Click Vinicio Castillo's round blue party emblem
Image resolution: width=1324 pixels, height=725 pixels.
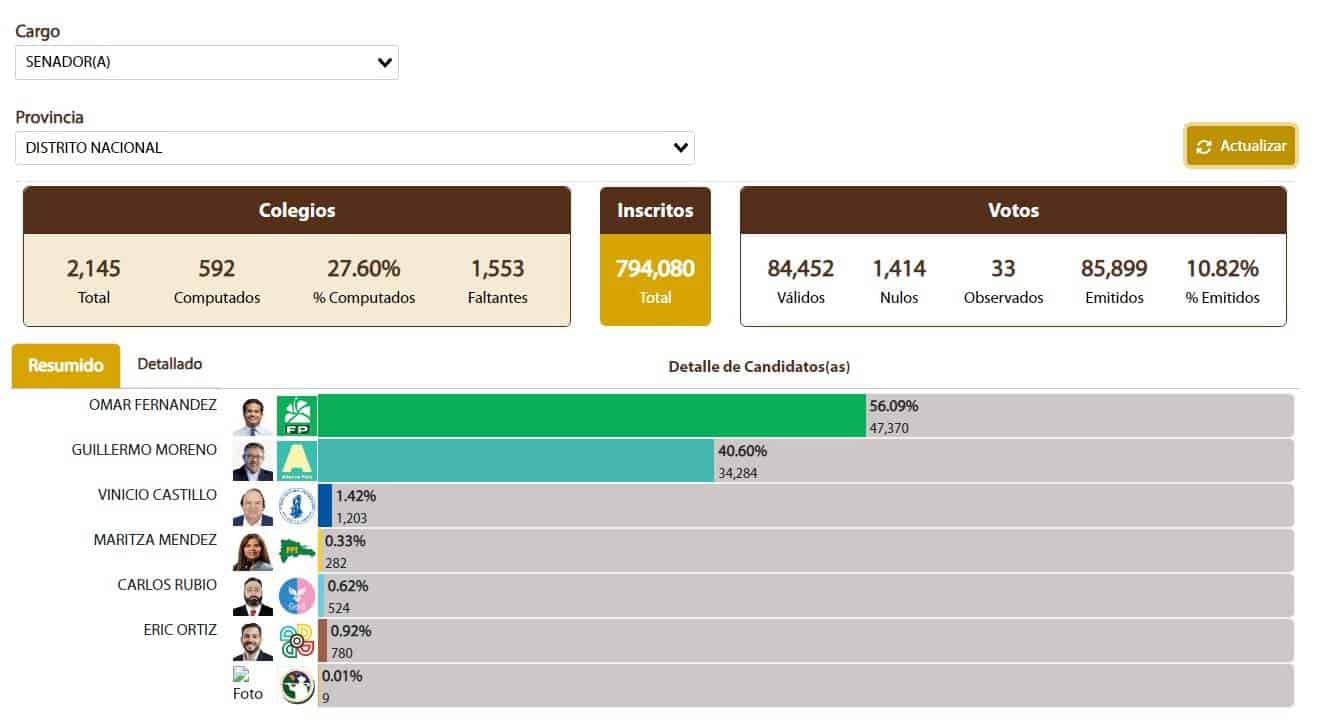pos(297,506)
